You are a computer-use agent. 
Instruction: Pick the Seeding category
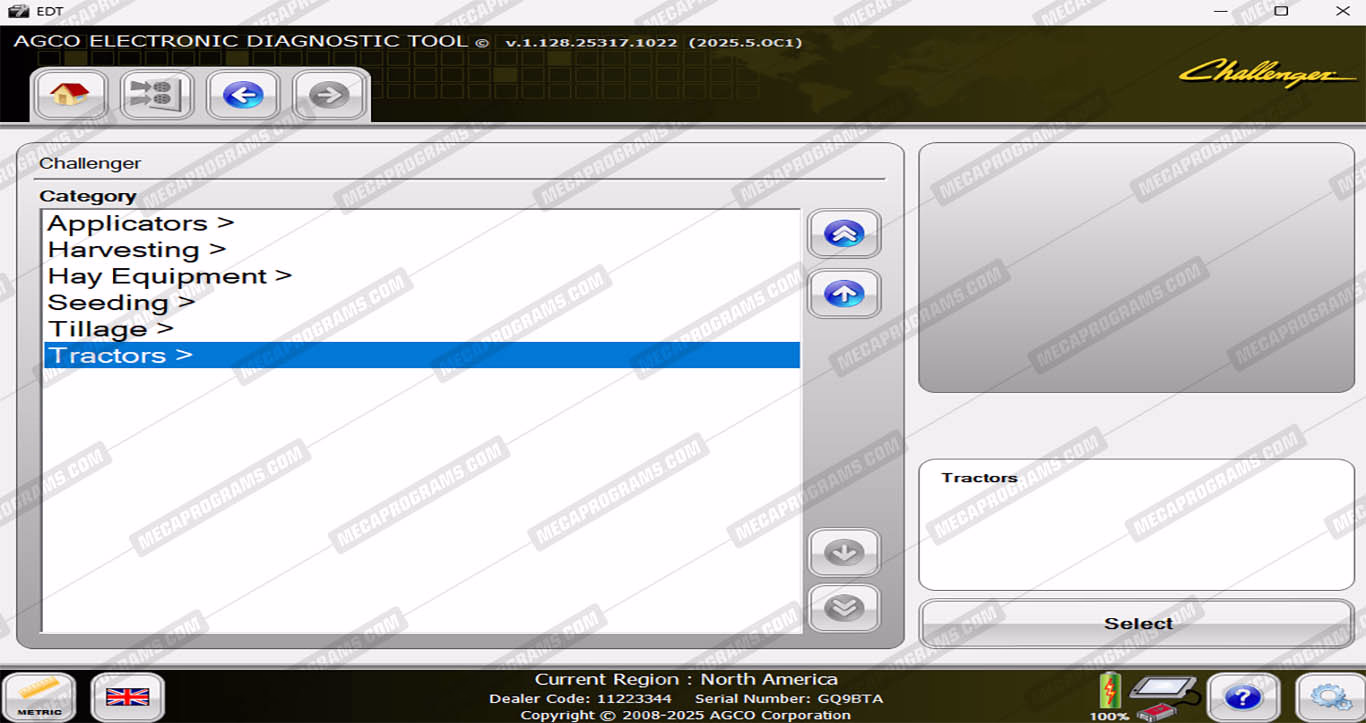[x=422, y=302]
